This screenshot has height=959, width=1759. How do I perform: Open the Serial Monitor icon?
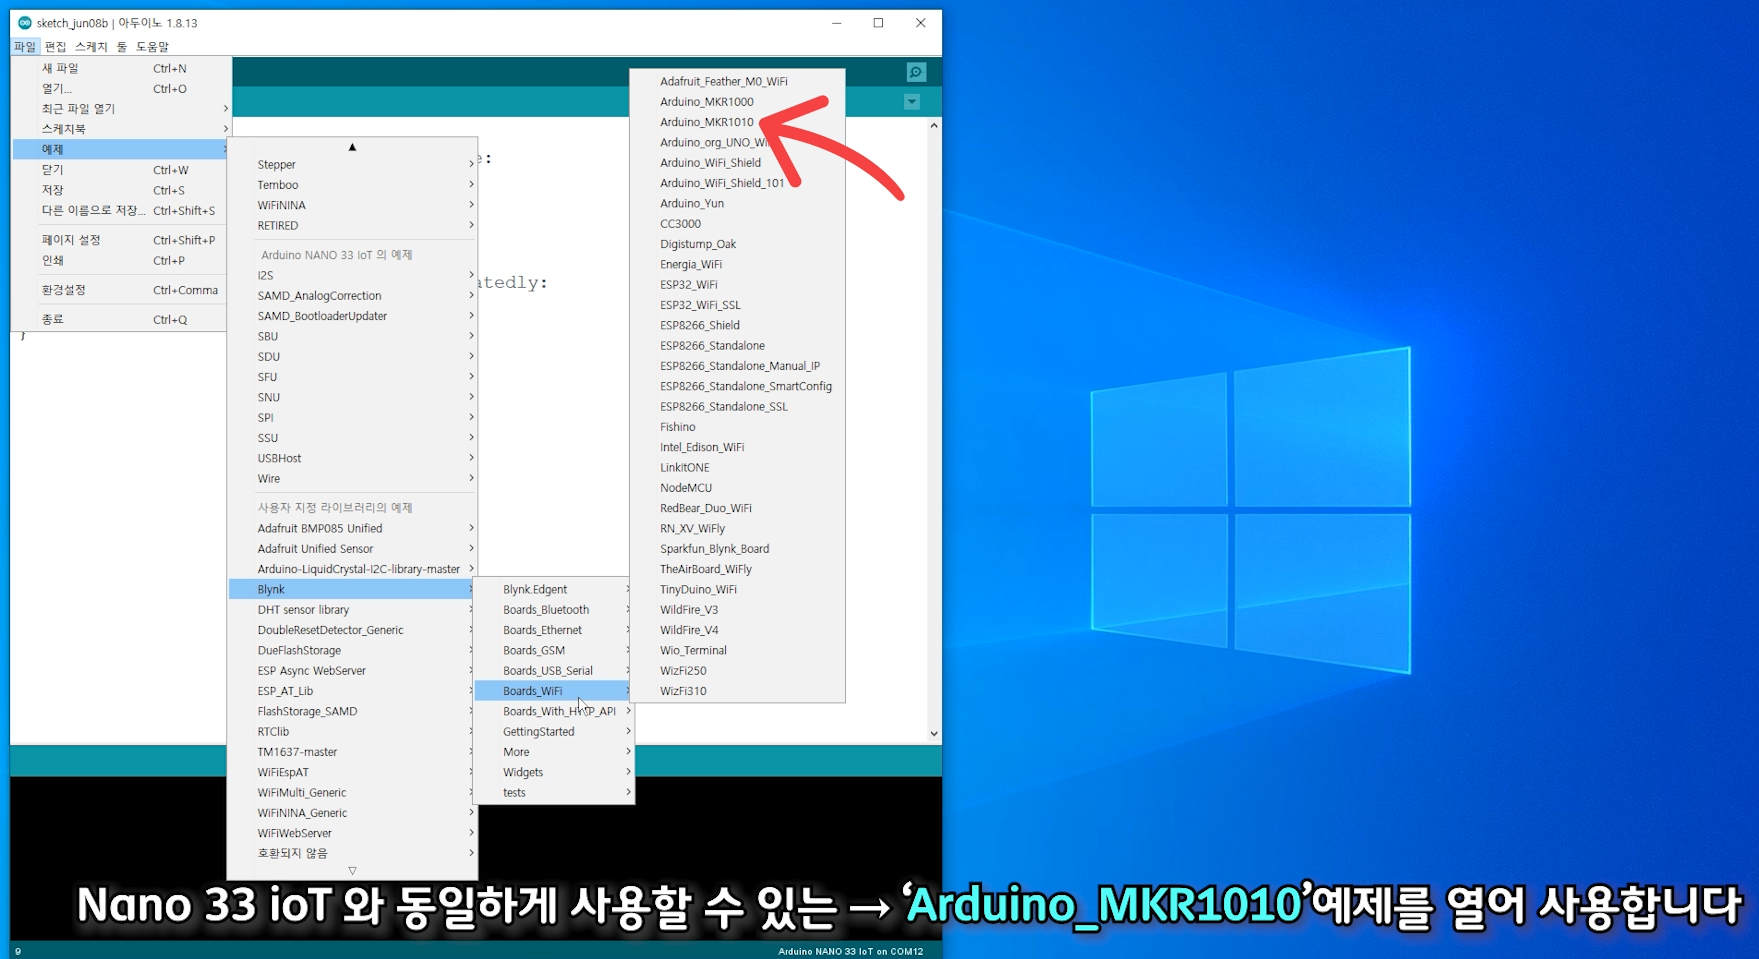click(x=916, y=72)
